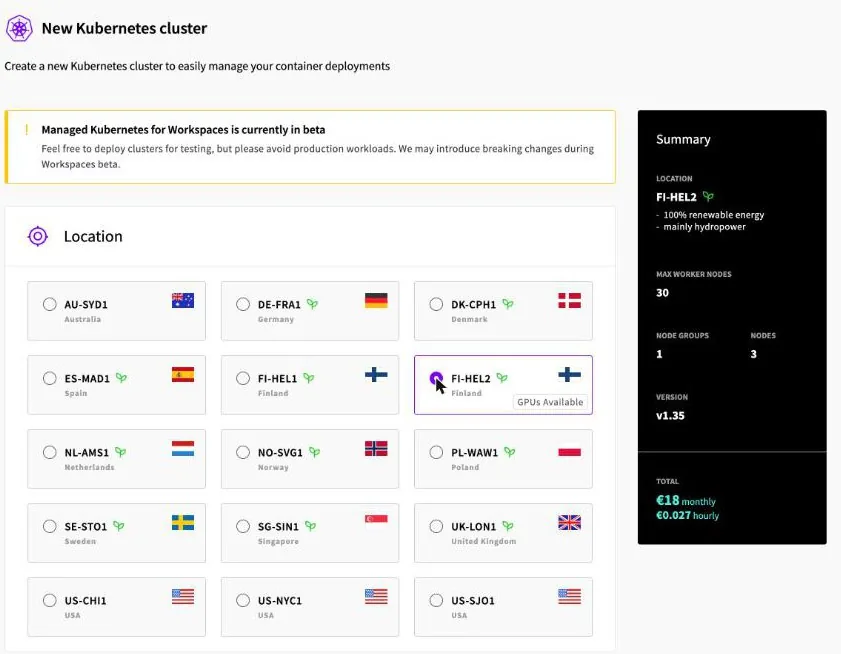Click the green leaf icon beside FI-HEL1
Image resolution: width=841 pixels, height=654 pixels.
pyautogui.click(x=309, y=378)
